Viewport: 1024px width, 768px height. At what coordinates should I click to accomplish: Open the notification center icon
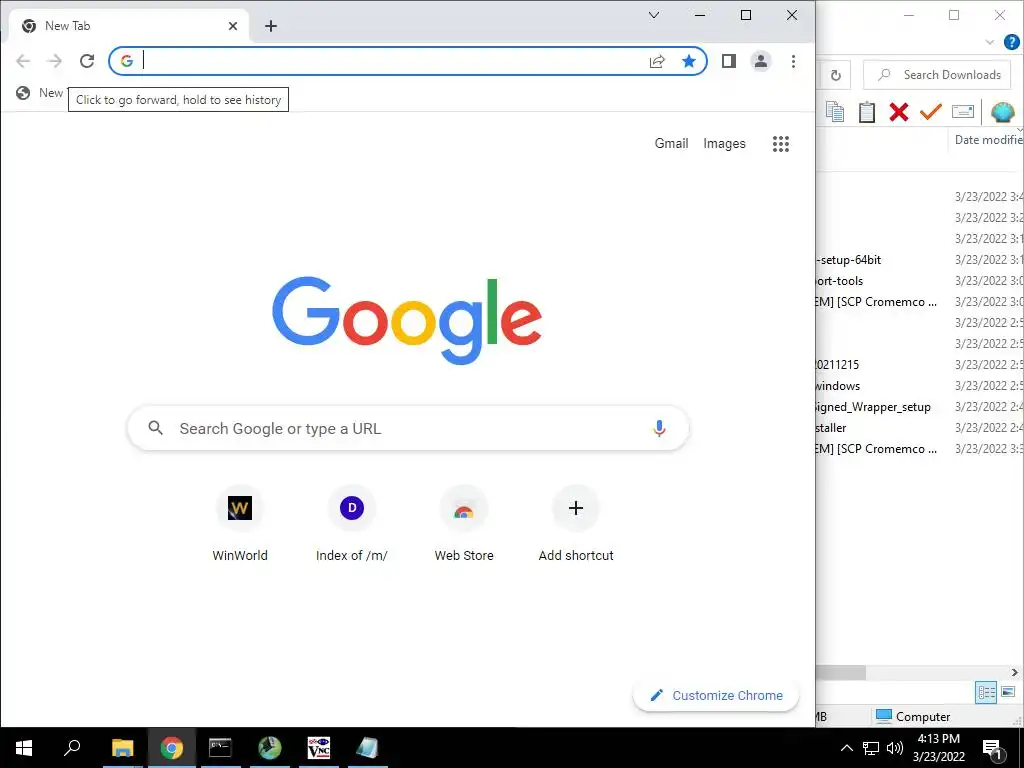(992, 749)
